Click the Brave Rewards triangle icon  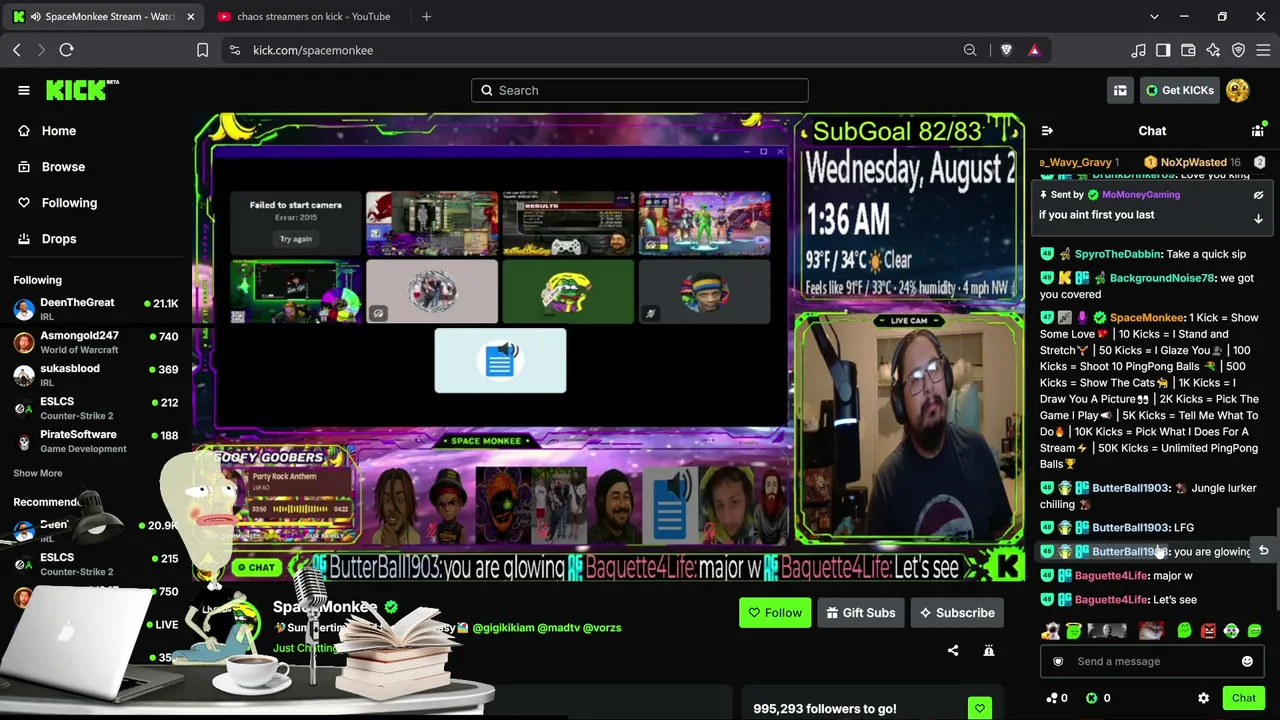click(1034, 50)
